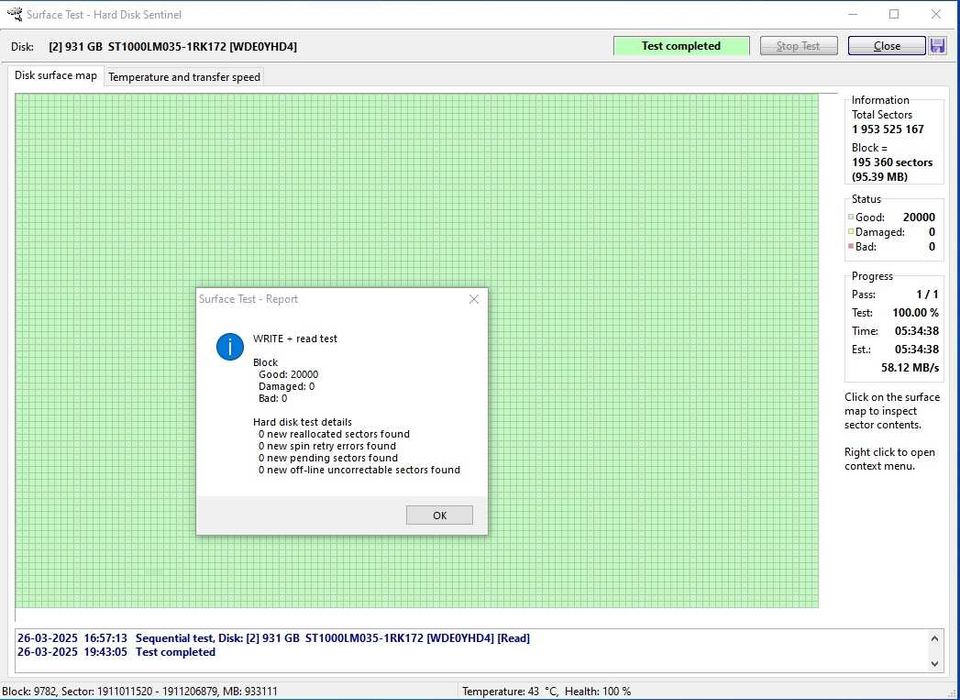
Task: Click the 'Sequential test, Disk' log entry
Action: pyautogui.click(x=274, y=638)
